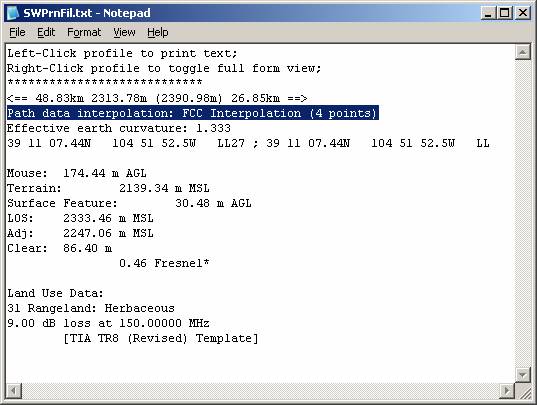Click the vertical scrollbar up arrow
This screenshot has width=537, height=405.
tap(523, 52)
